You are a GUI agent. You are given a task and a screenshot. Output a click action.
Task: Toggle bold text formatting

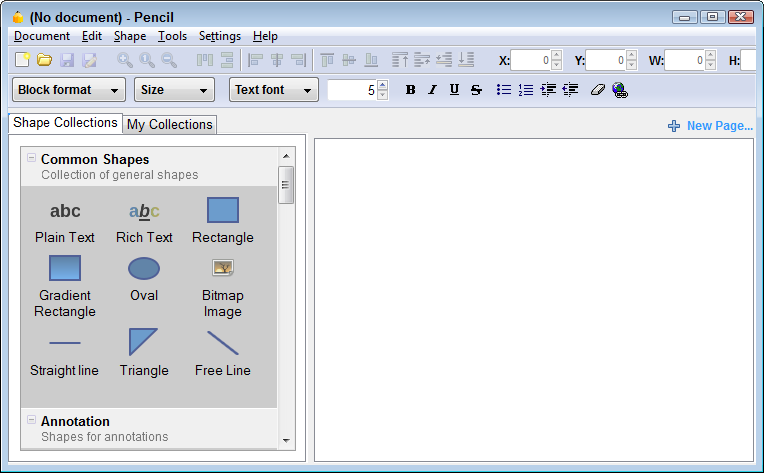[x=410, y=90]
